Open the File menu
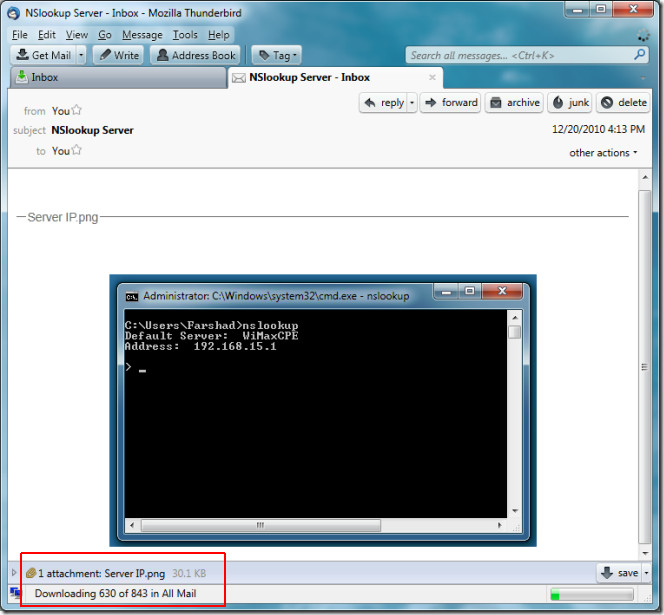The image size is (664, 615). pos(19,35)
